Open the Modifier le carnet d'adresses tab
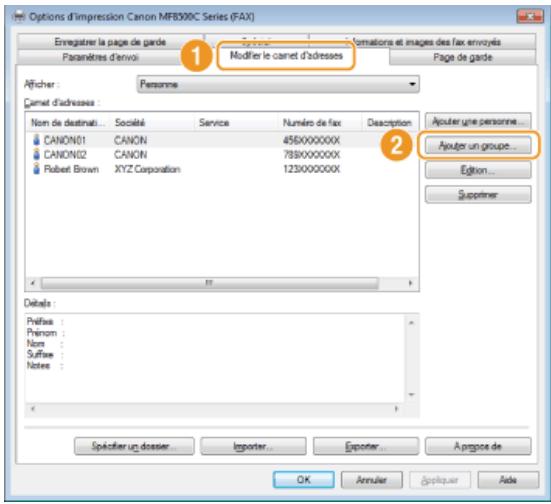This screenshot has width=551, height=504. [286, 56]
